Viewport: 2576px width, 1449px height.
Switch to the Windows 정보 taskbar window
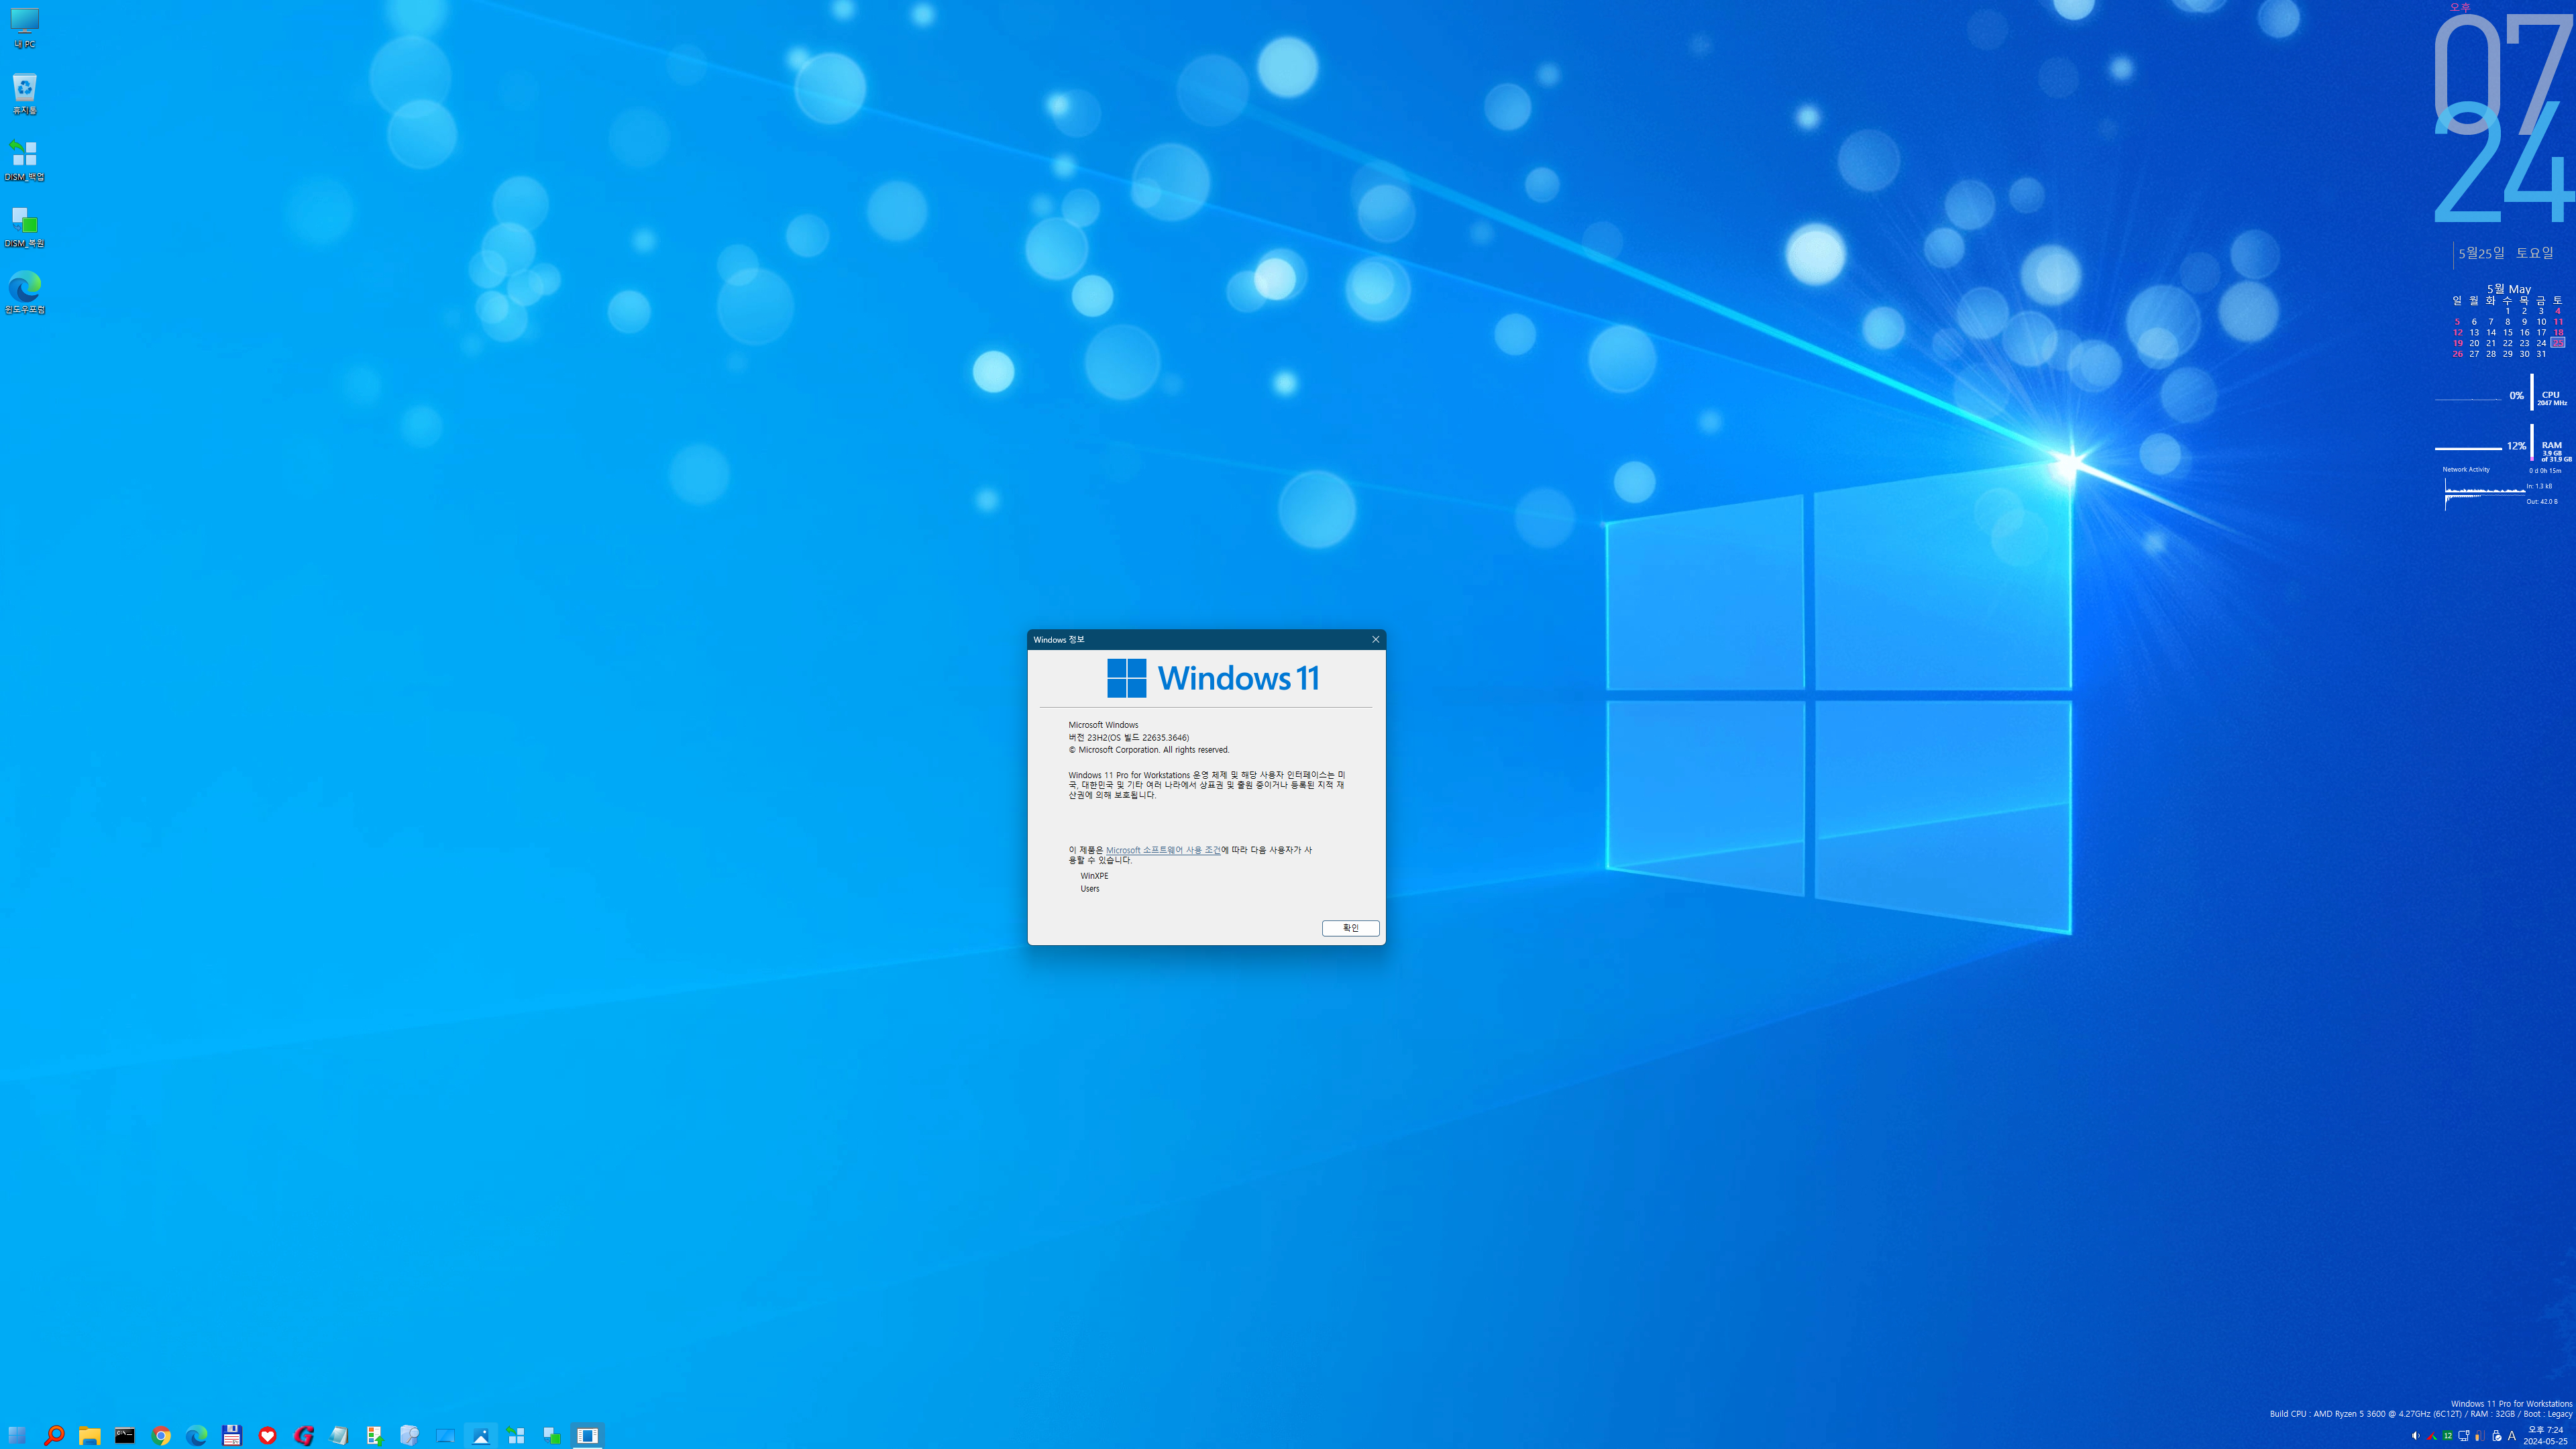(588, 1435)
